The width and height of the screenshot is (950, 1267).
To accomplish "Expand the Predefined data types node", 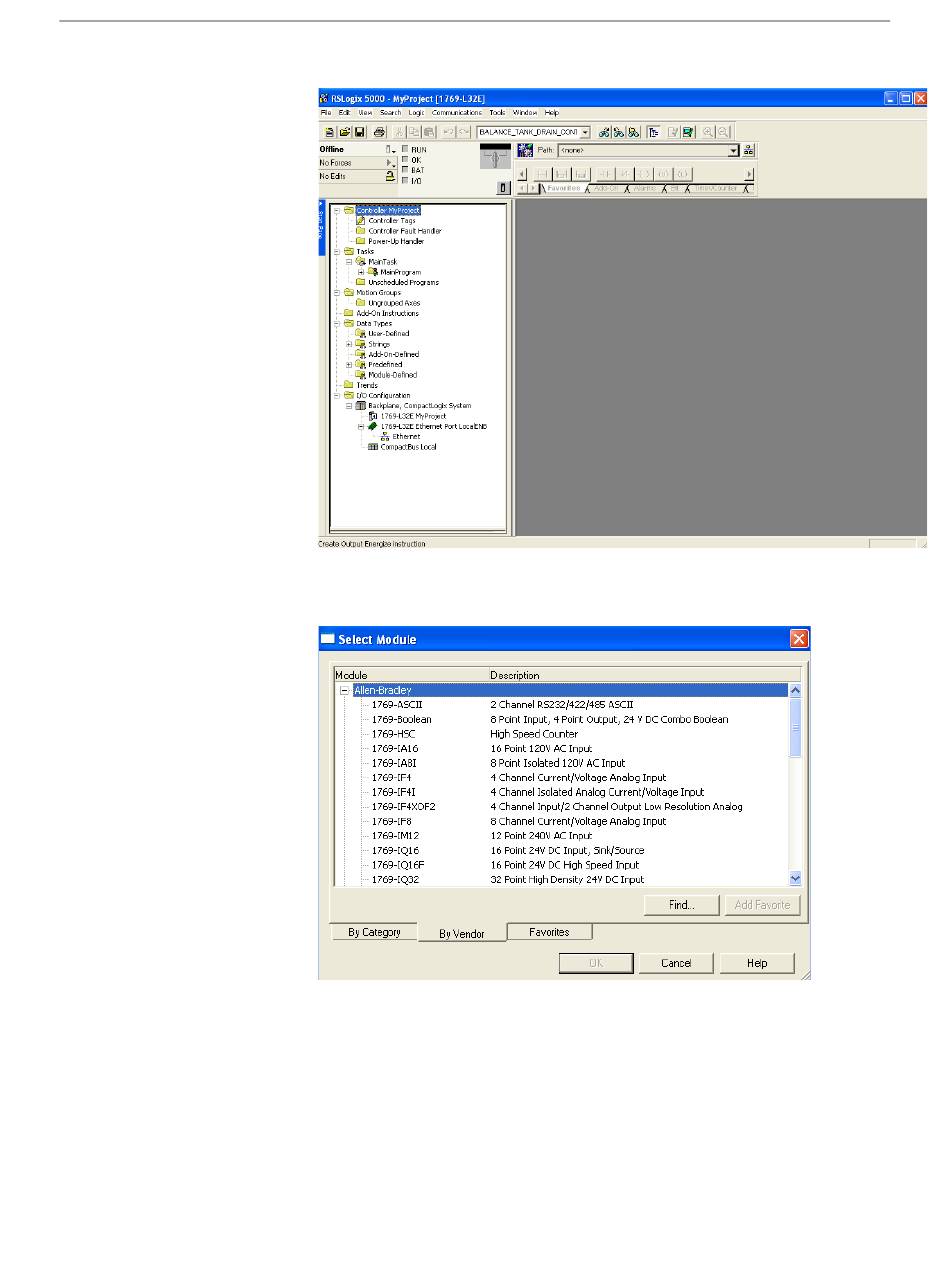I will click(349, 365).
